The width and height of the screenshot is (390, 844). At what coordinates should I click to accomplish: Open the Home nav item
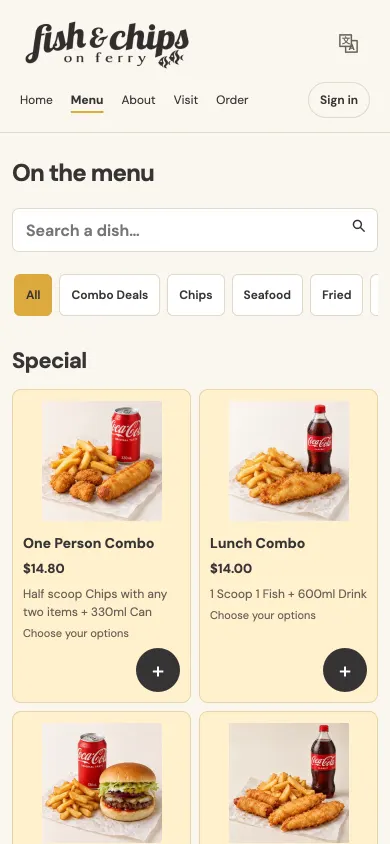pyautogui.click(x=36, y=100)
